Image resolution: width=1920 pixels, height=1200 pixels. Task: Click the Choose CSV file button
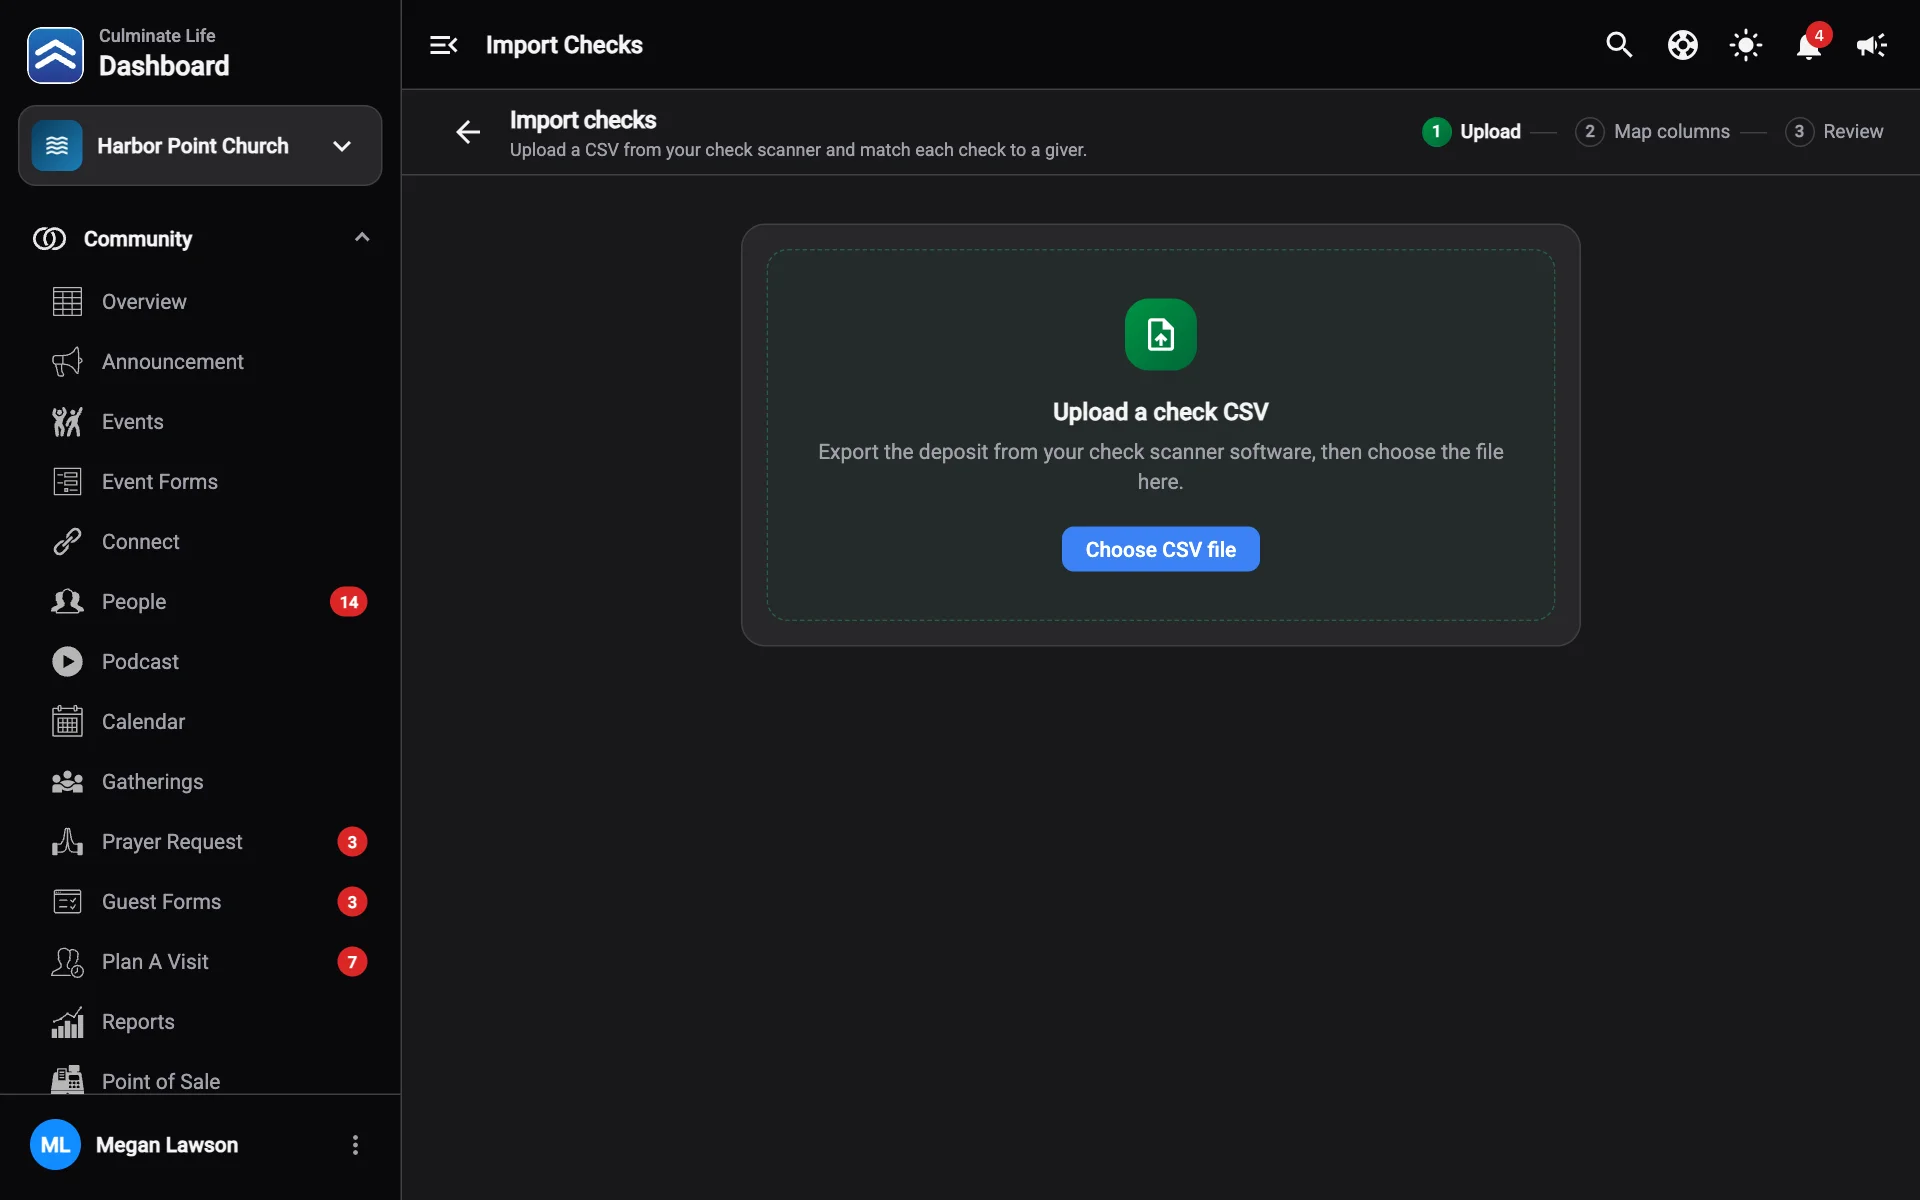click(1160, 549)
